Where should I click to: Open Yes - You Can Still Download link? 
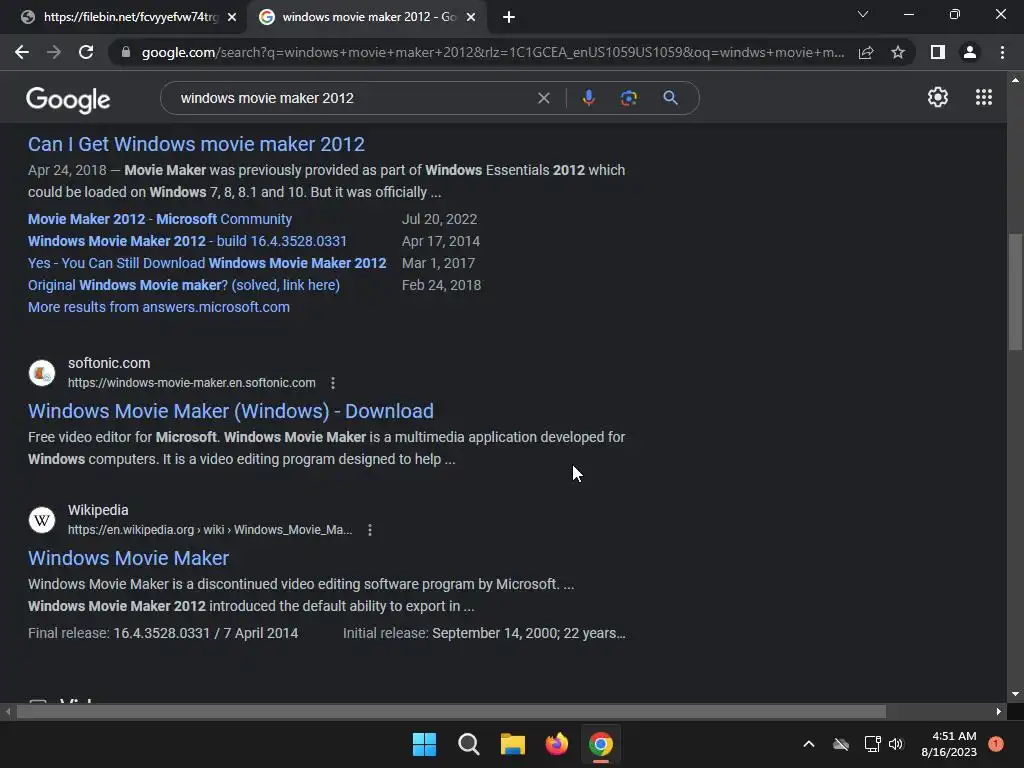pyautogui.click(x=207, y=263)
